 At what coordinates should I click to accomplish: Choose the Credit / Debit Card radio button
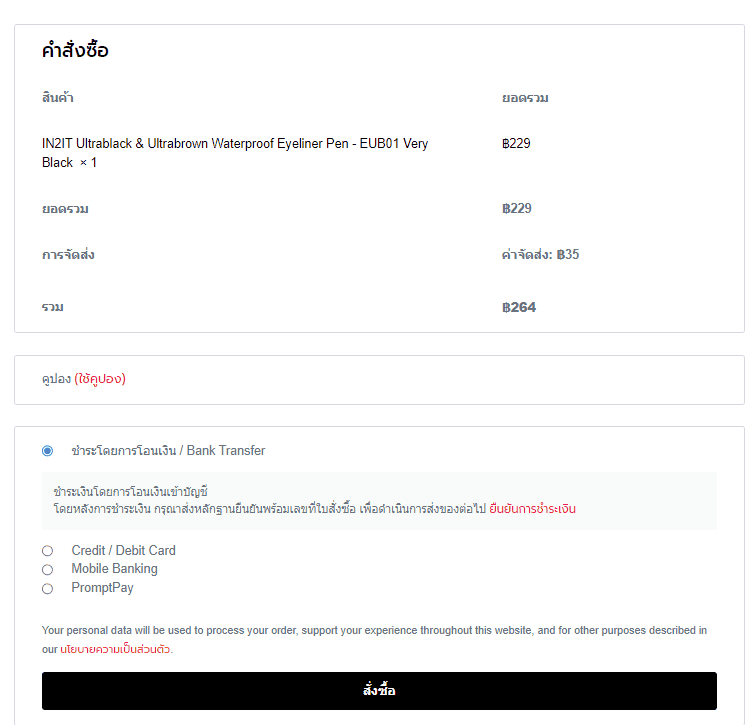pos(47,551)
